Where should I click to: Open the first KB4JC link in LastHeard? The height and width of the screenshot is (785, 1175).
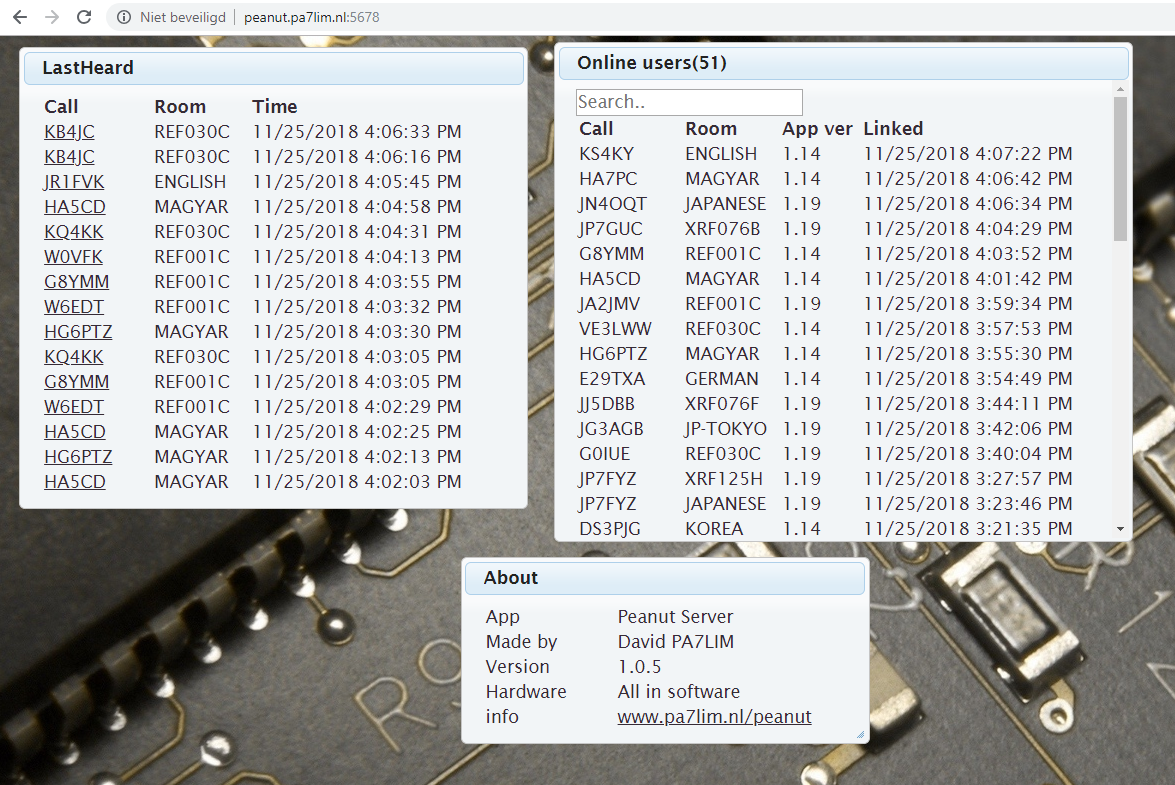point(69,132)
